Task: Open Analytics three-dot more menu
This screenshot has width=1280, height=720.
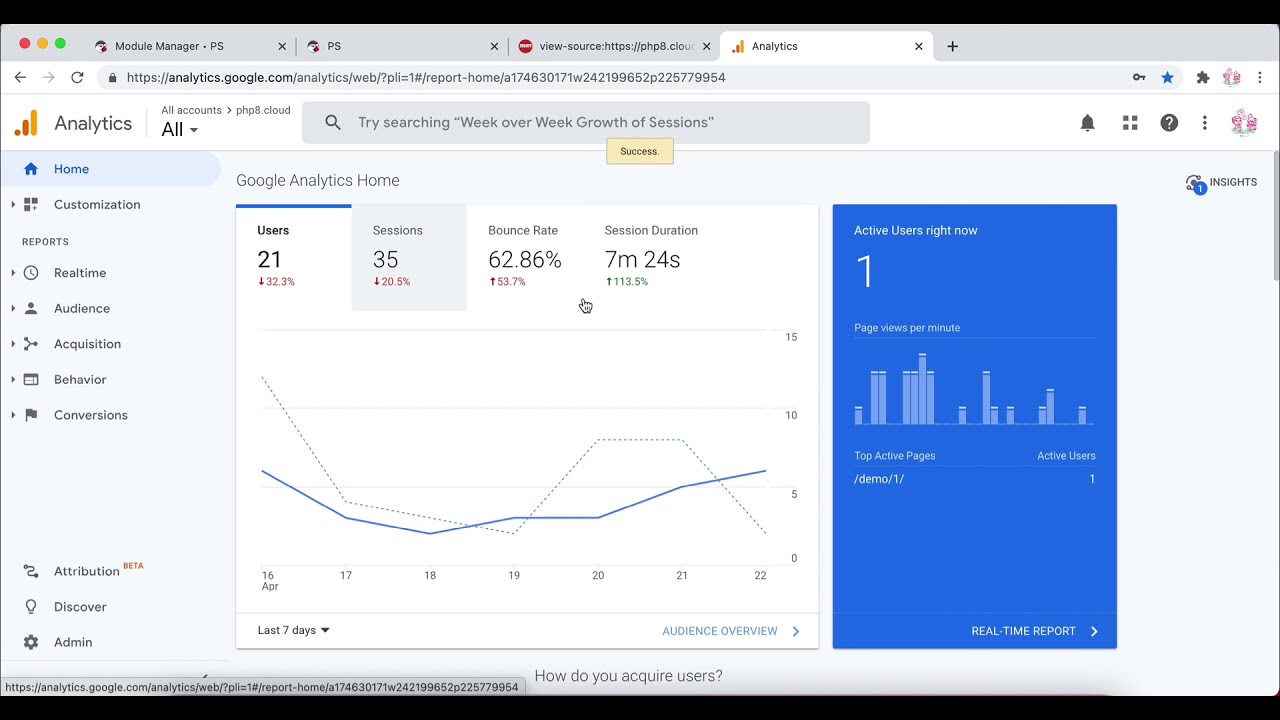Action: (1205, 123)
